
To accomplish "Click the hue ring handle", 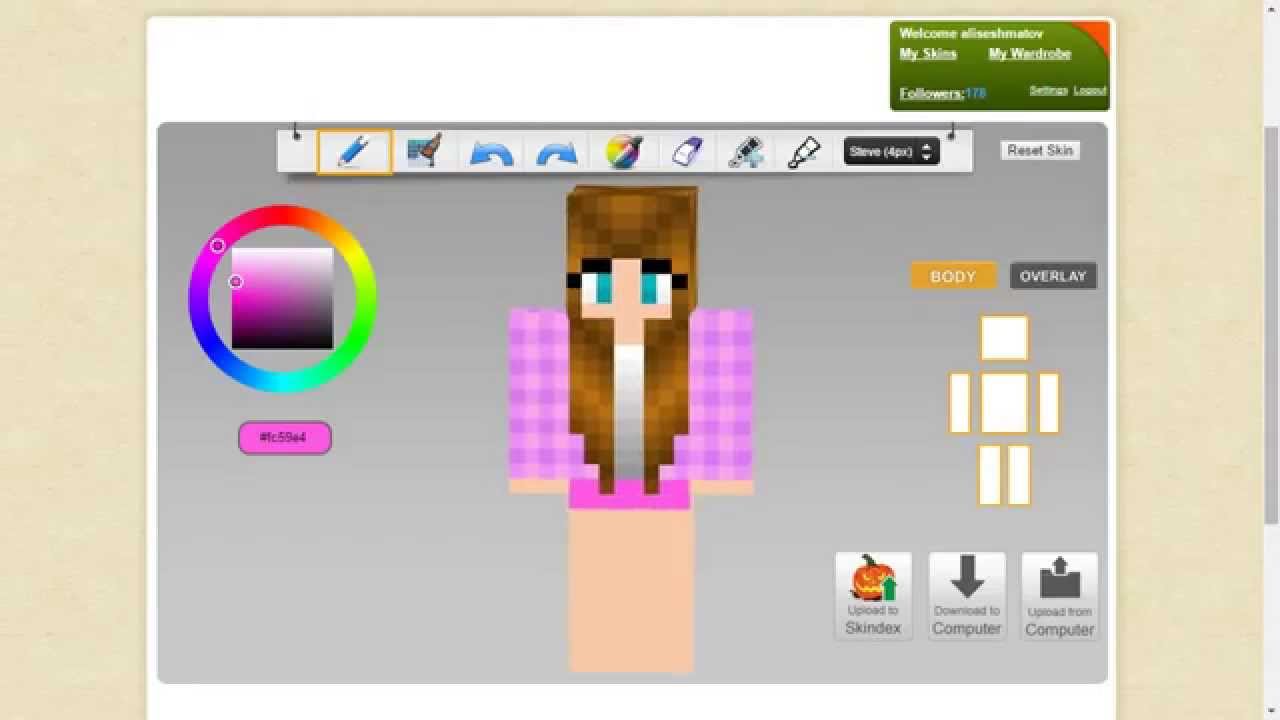I will [217, 245].
